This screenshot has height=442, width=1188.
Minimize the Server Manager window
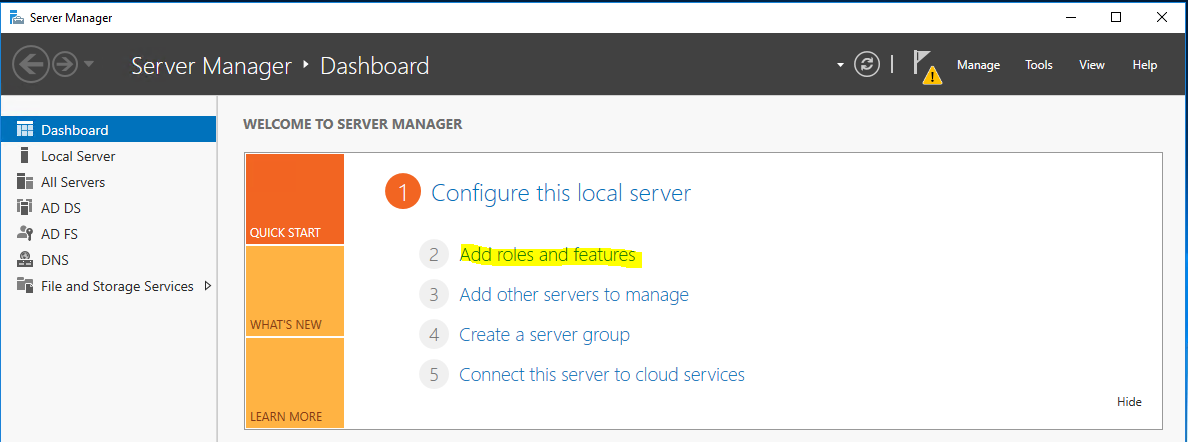[x=1070, y=17]
